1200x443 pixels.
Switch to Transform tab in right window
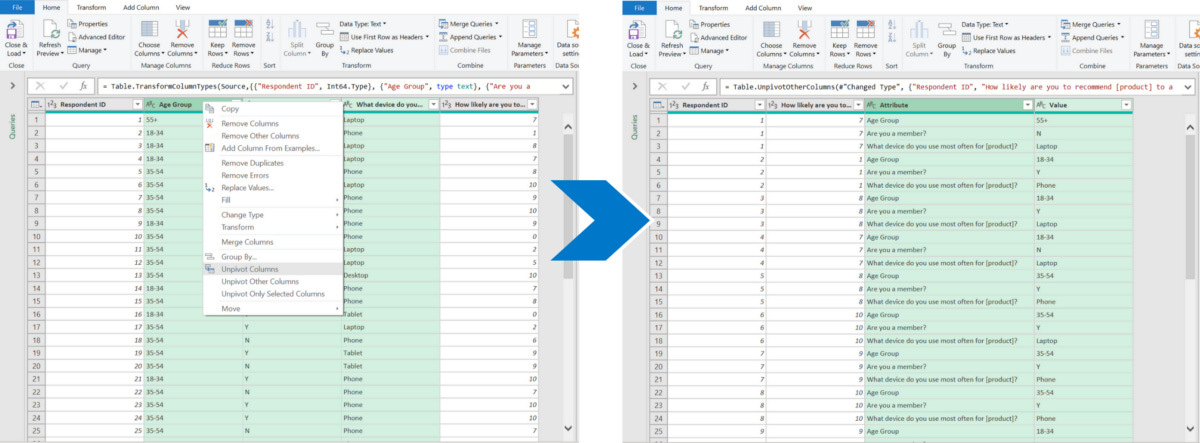click(713, 7)
